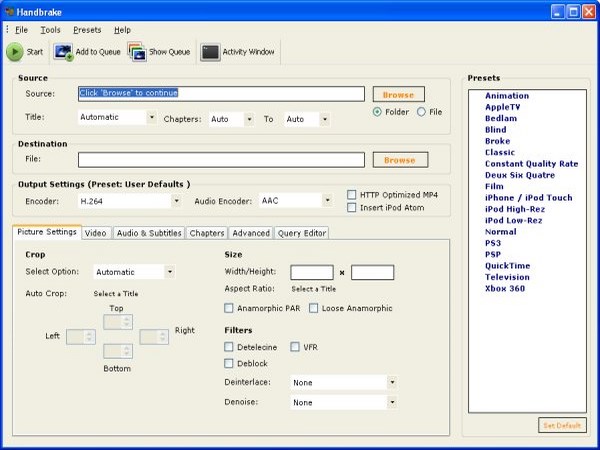Choose the Xbox 360 preset
The width and height of the screenshot is (600, 450).
coord(507,289)
